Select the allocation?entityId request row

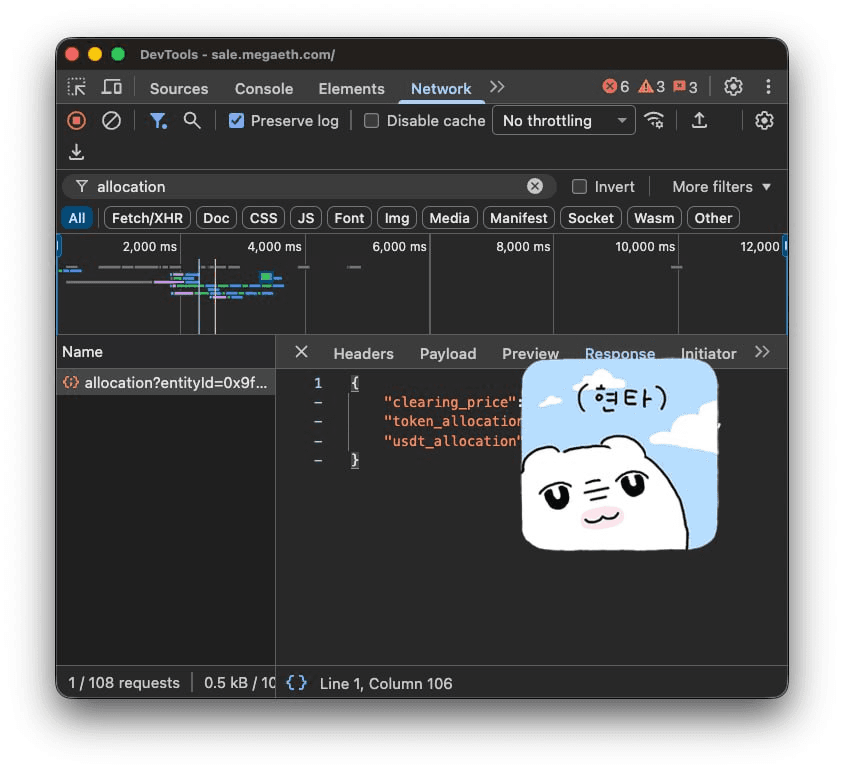[165, 382]
